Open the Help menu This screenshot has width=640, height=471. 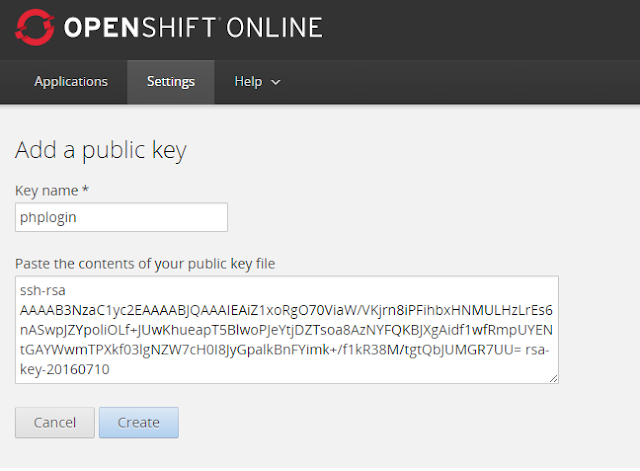[247, 82]
